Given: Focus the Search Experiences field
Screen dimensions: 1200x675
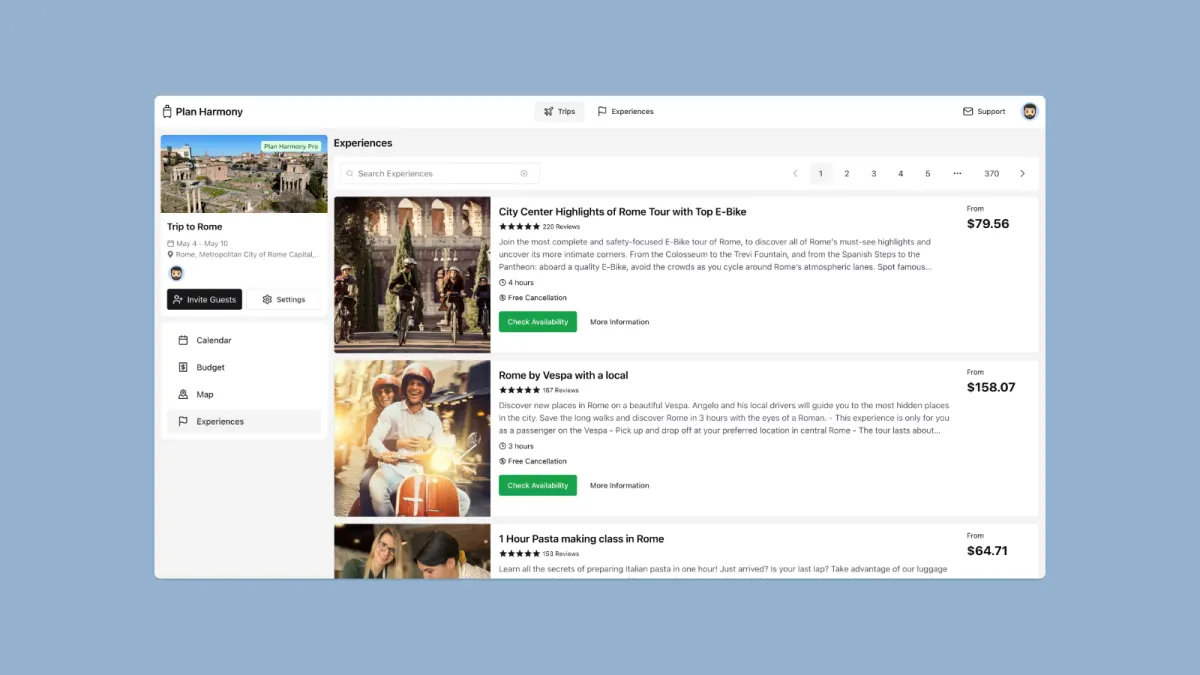Looking at the screenshot, I should click(440, 173).
